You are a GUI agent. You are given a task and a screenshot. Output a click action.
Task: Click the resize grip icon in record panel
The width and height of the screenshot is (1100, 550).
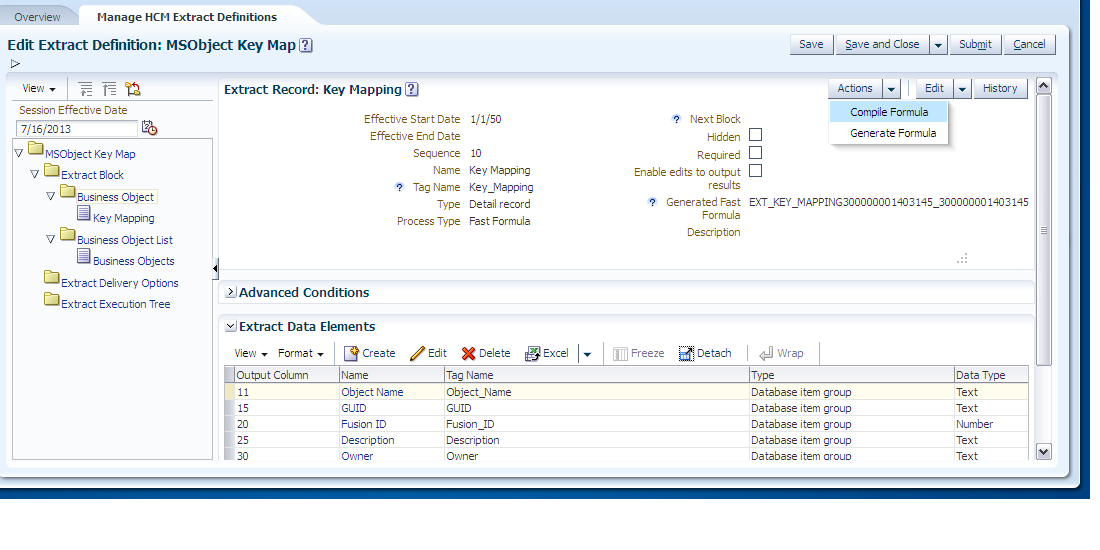coord(962,258)
